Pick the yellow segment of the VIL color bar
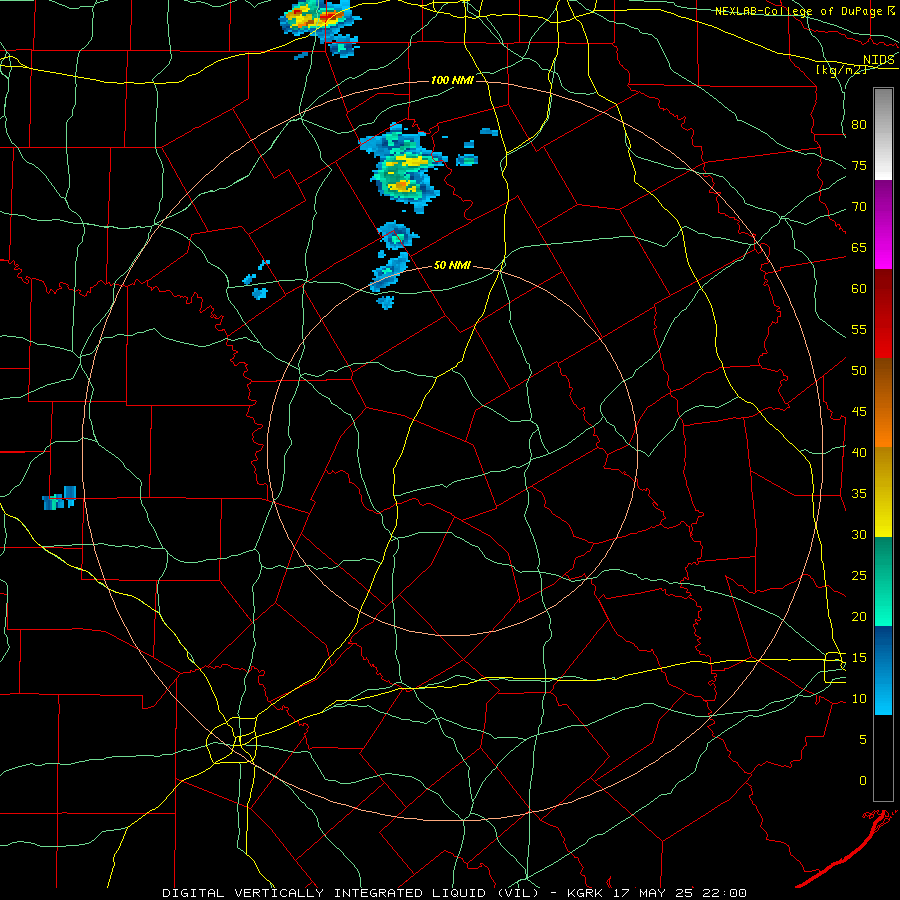 click(x=883, y=492)
